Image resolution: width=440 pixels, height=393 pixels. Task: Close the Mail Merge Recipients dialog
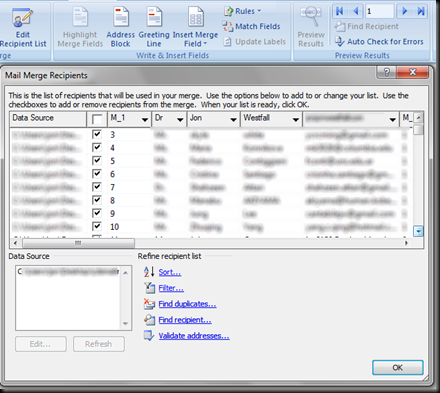412,72
